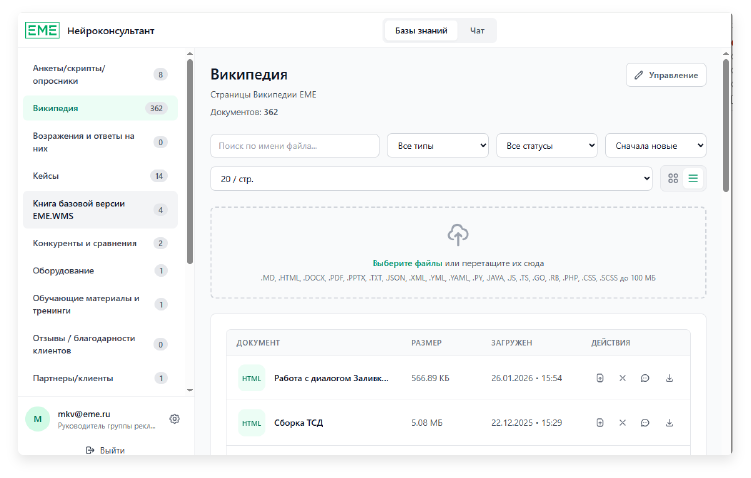
Task: Click the cloud upload icon
Action: [x=458, y=234]
